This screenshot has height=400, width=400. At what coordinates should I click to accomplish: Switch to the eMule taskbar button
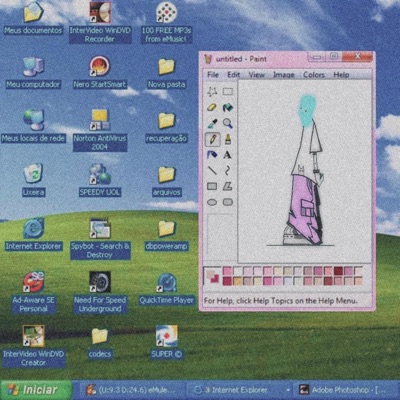pos(132,390)
